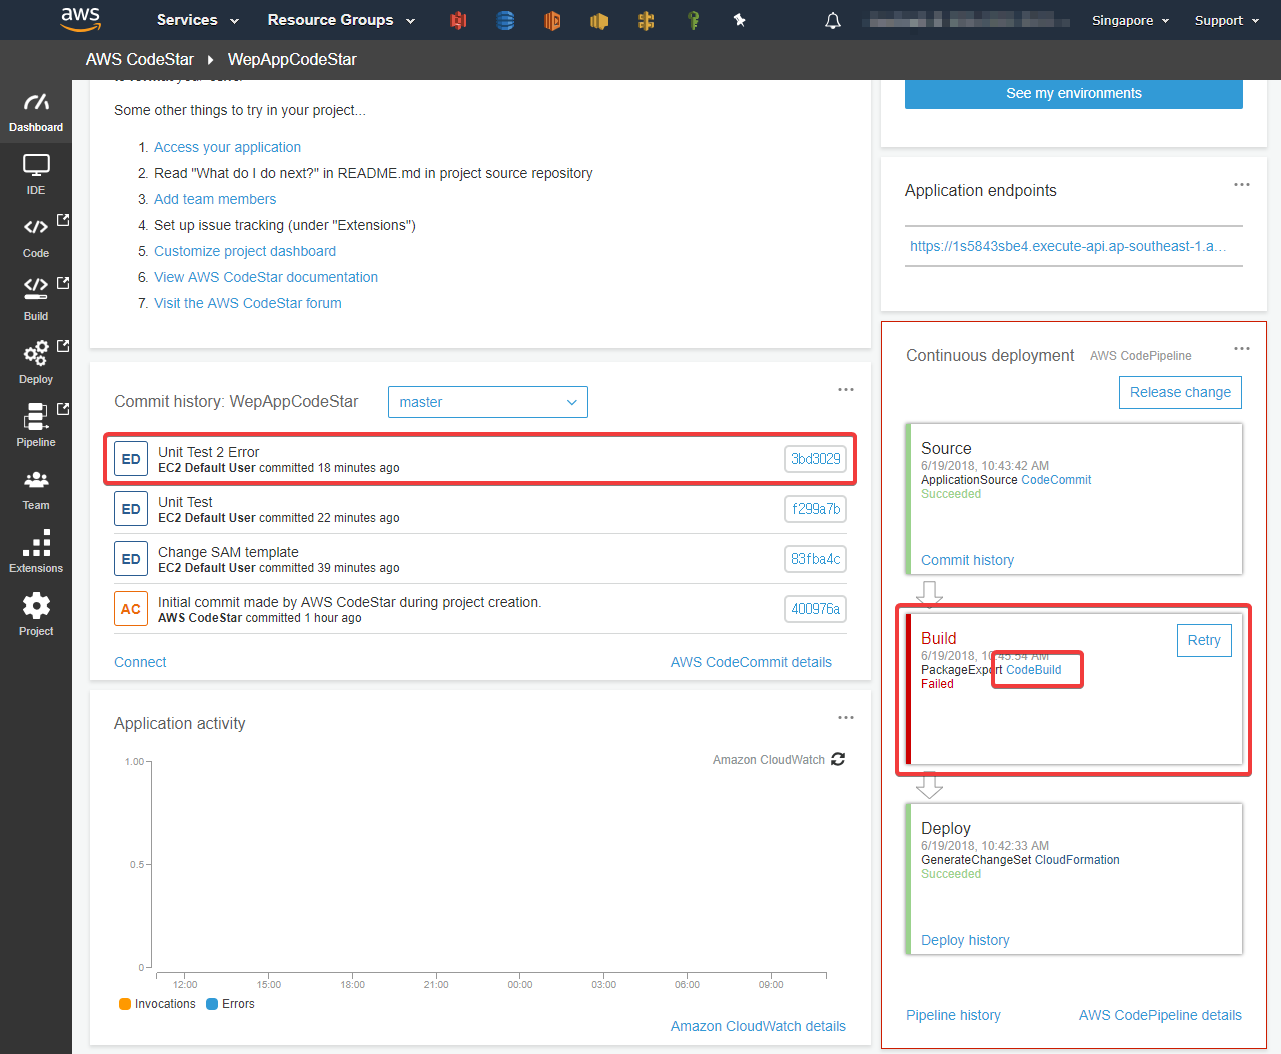Image resolution: width=1281 pixels, height=1054 pixels.
Task: Click the 'Failed' status in Build stage
Action: point(937,684)
